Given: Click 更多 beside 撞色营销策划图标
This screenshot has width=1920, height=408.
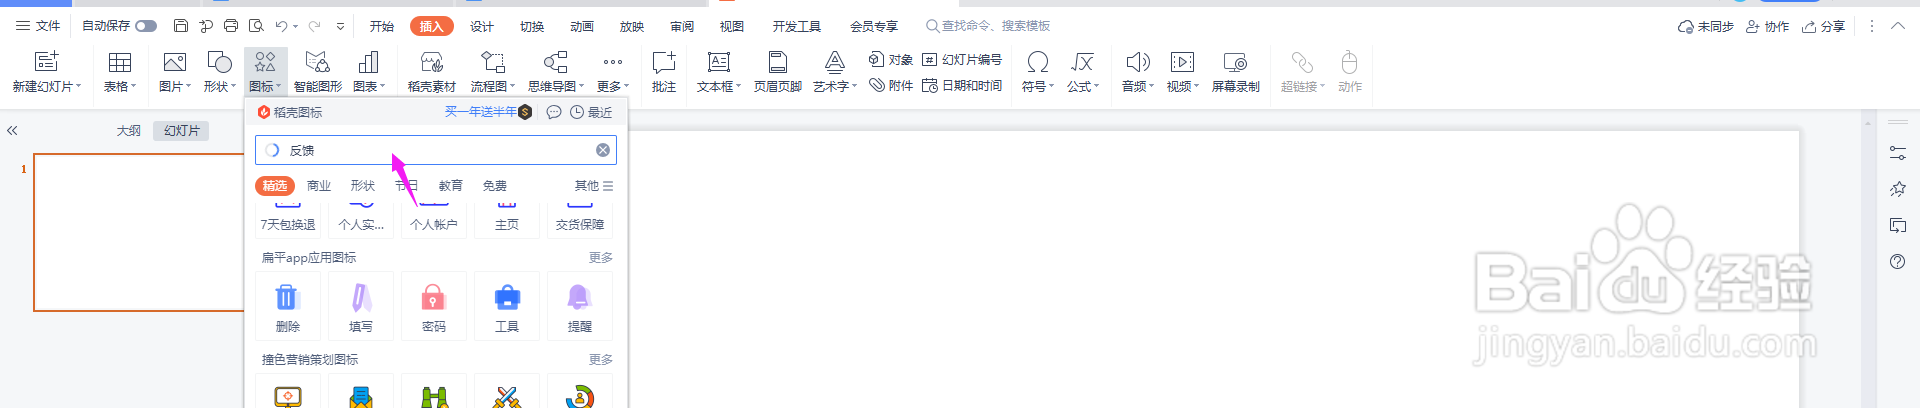Looking at the screenshot, I should pos(601,360).
